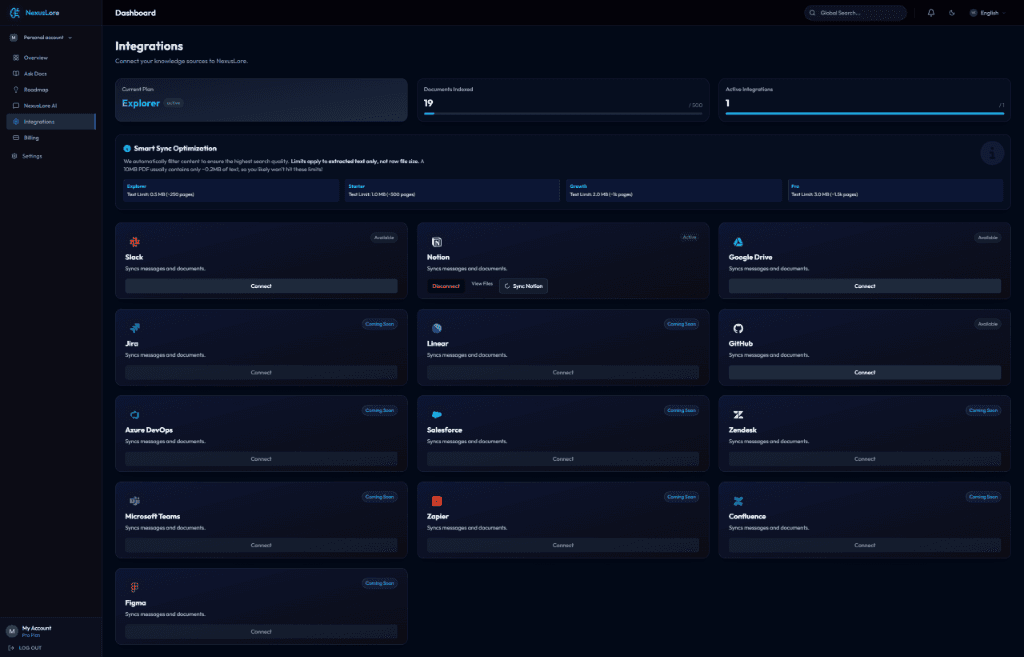This screenshot has height=657, width=1024.
Task: Click the Zapier logo icon
Action: pyautogui.click(x=436, y=501)
